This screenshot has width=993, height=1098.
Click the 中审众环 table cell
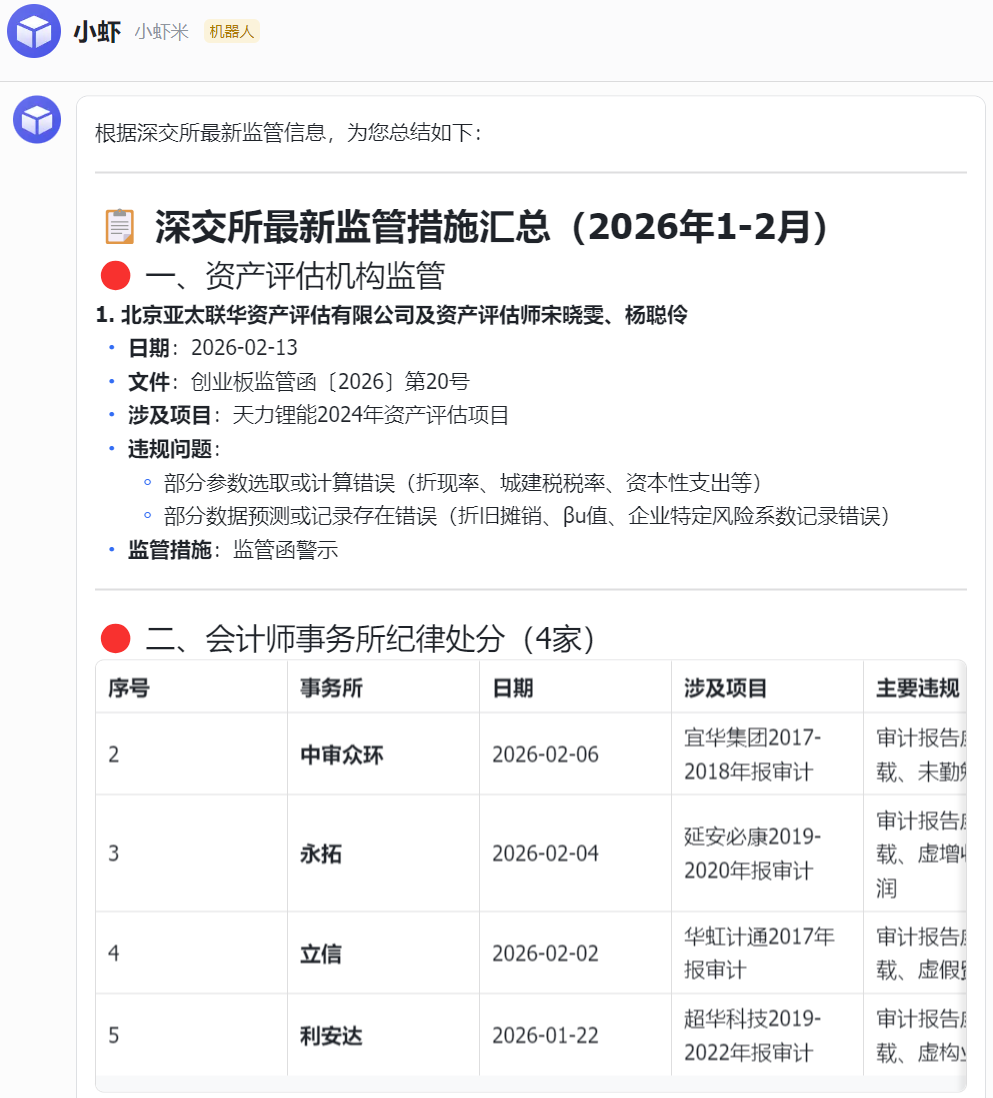[383, 754]
